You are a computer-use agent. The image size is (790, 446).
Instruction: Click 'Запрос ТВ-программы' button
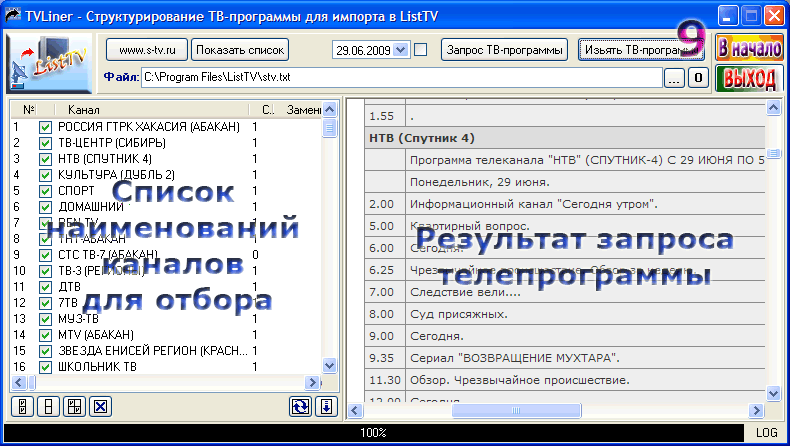pos(504,50)
